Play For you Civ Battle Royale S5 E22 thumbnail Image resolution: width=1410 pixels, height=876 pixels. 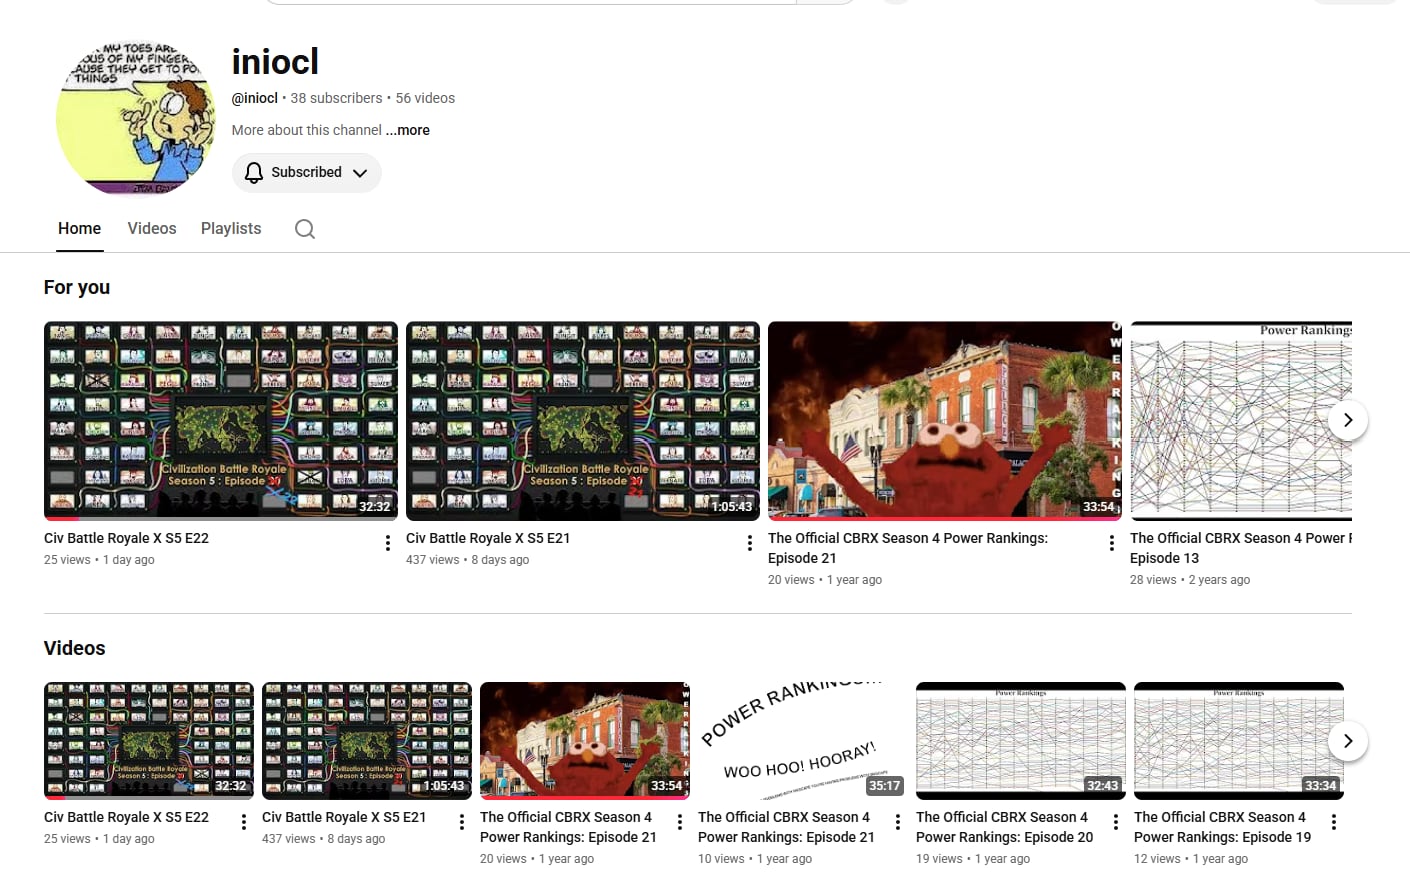221,421
